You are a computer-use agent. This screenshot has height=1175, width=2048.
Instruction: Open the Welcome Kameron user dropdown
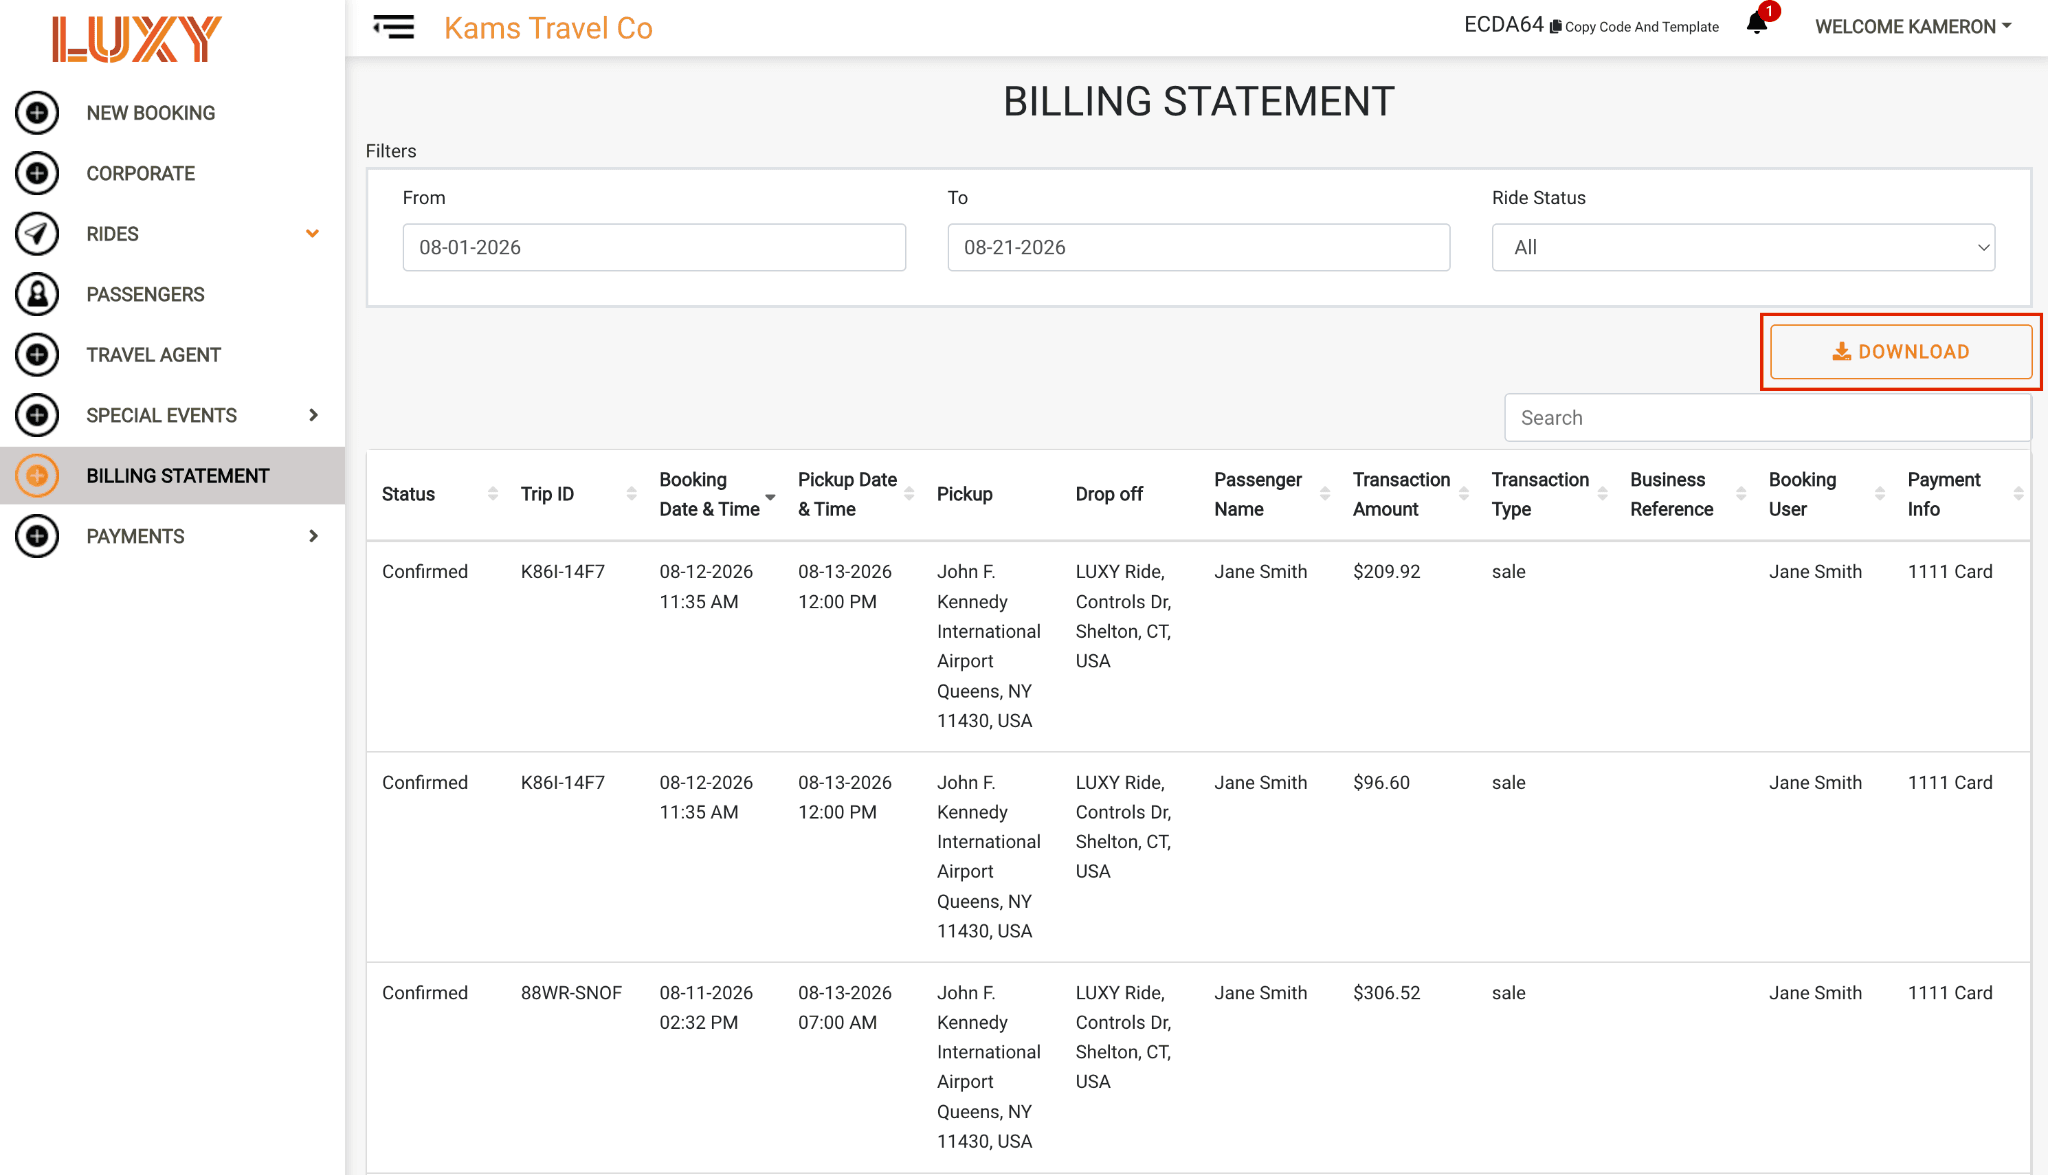click(1913, 27)
